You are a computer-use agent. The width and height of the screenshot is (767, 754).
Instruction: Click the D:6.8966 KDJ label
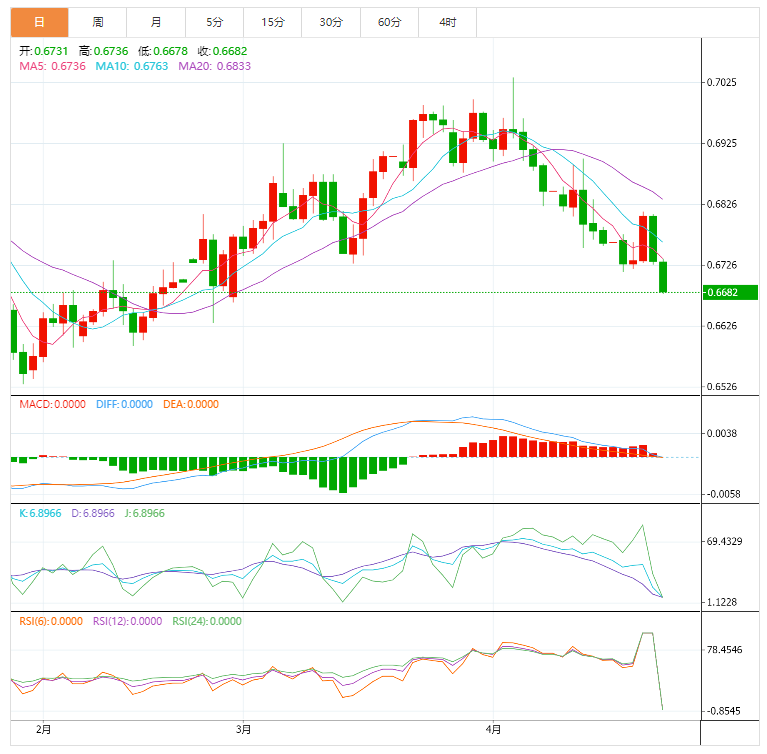point(93,513)
